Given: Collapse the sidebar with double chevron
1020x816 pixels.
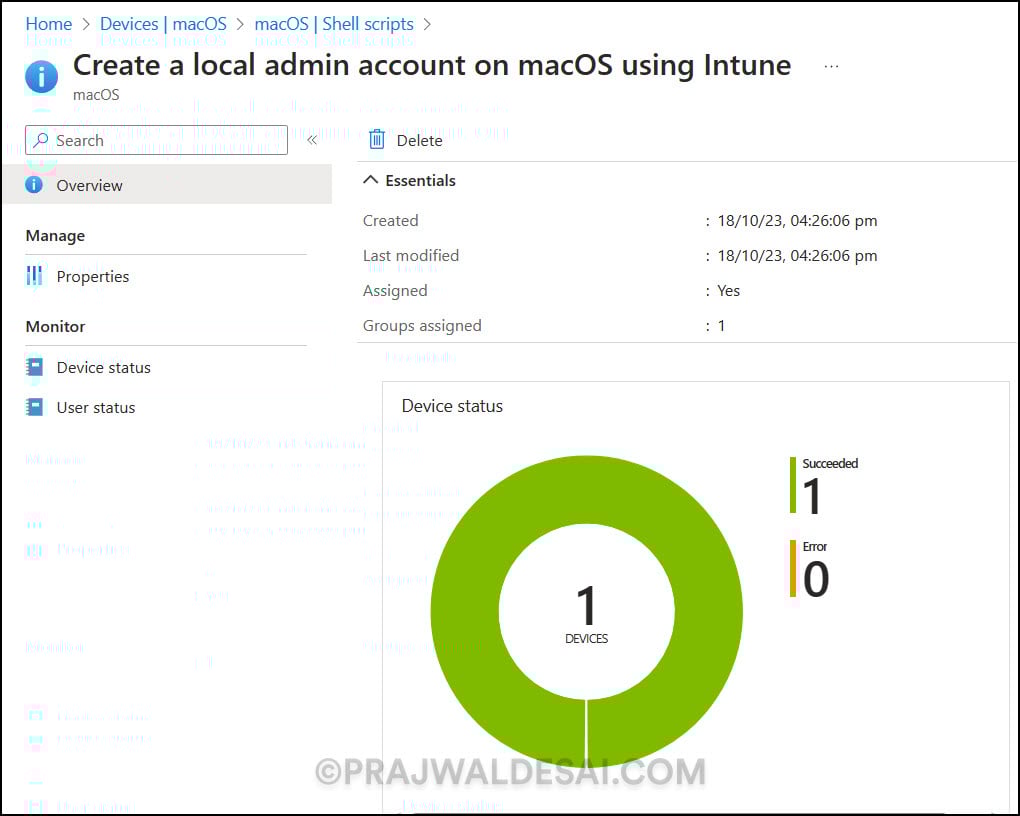Looking at the screenshot, I should (312, 140).
